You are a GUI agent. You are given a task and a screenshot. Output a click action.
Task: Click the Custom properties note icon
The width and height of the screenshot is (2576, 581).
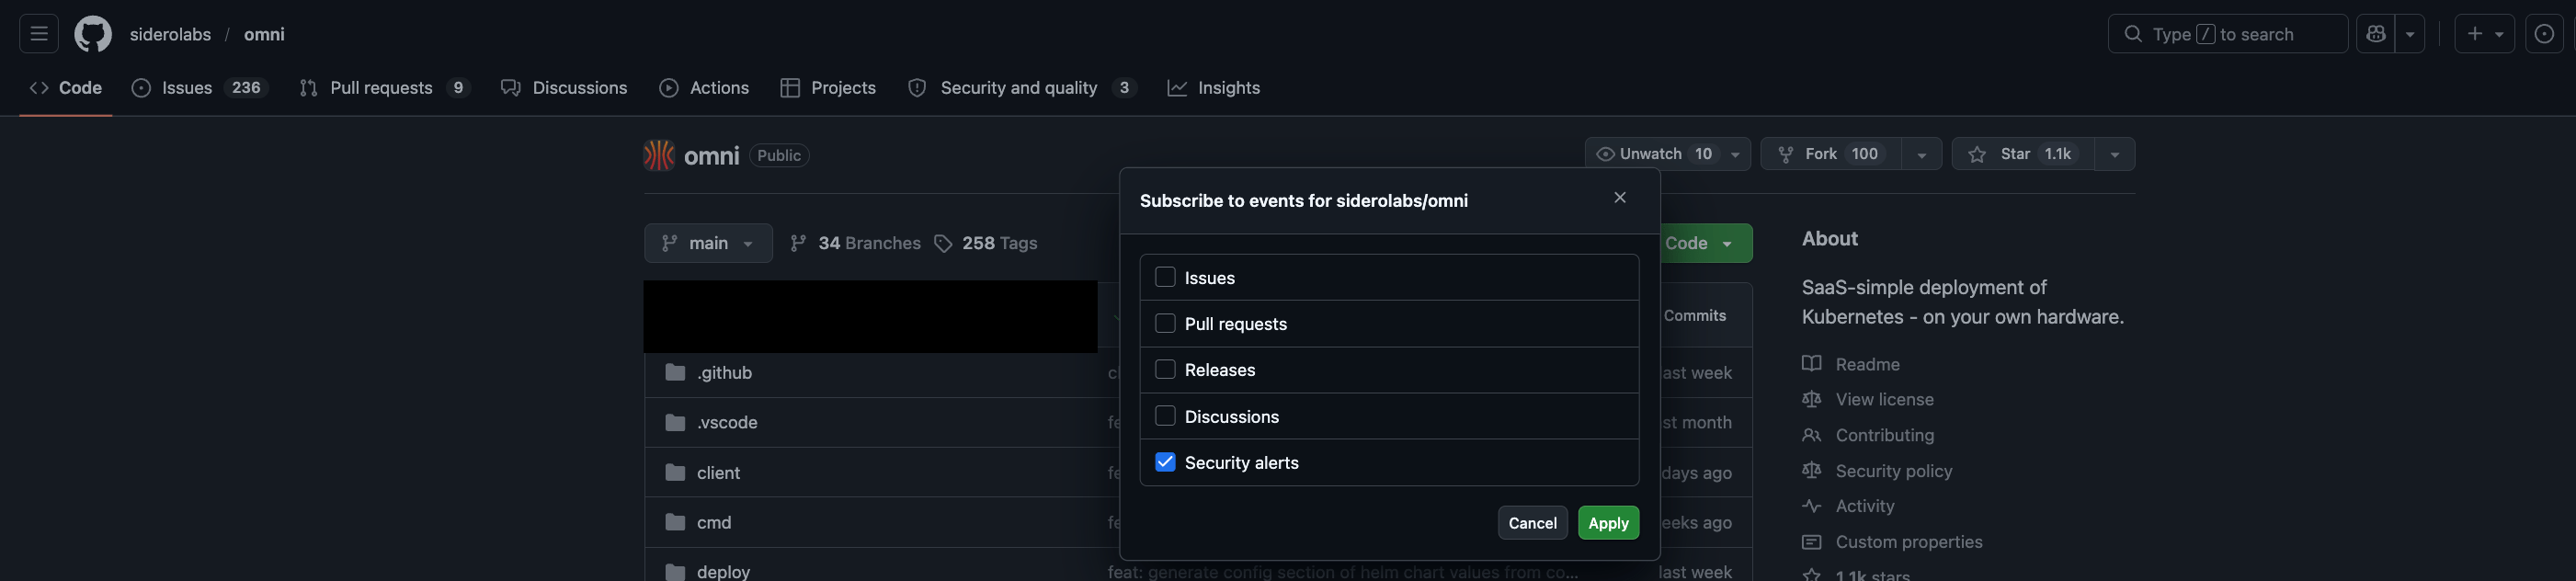1811,542
